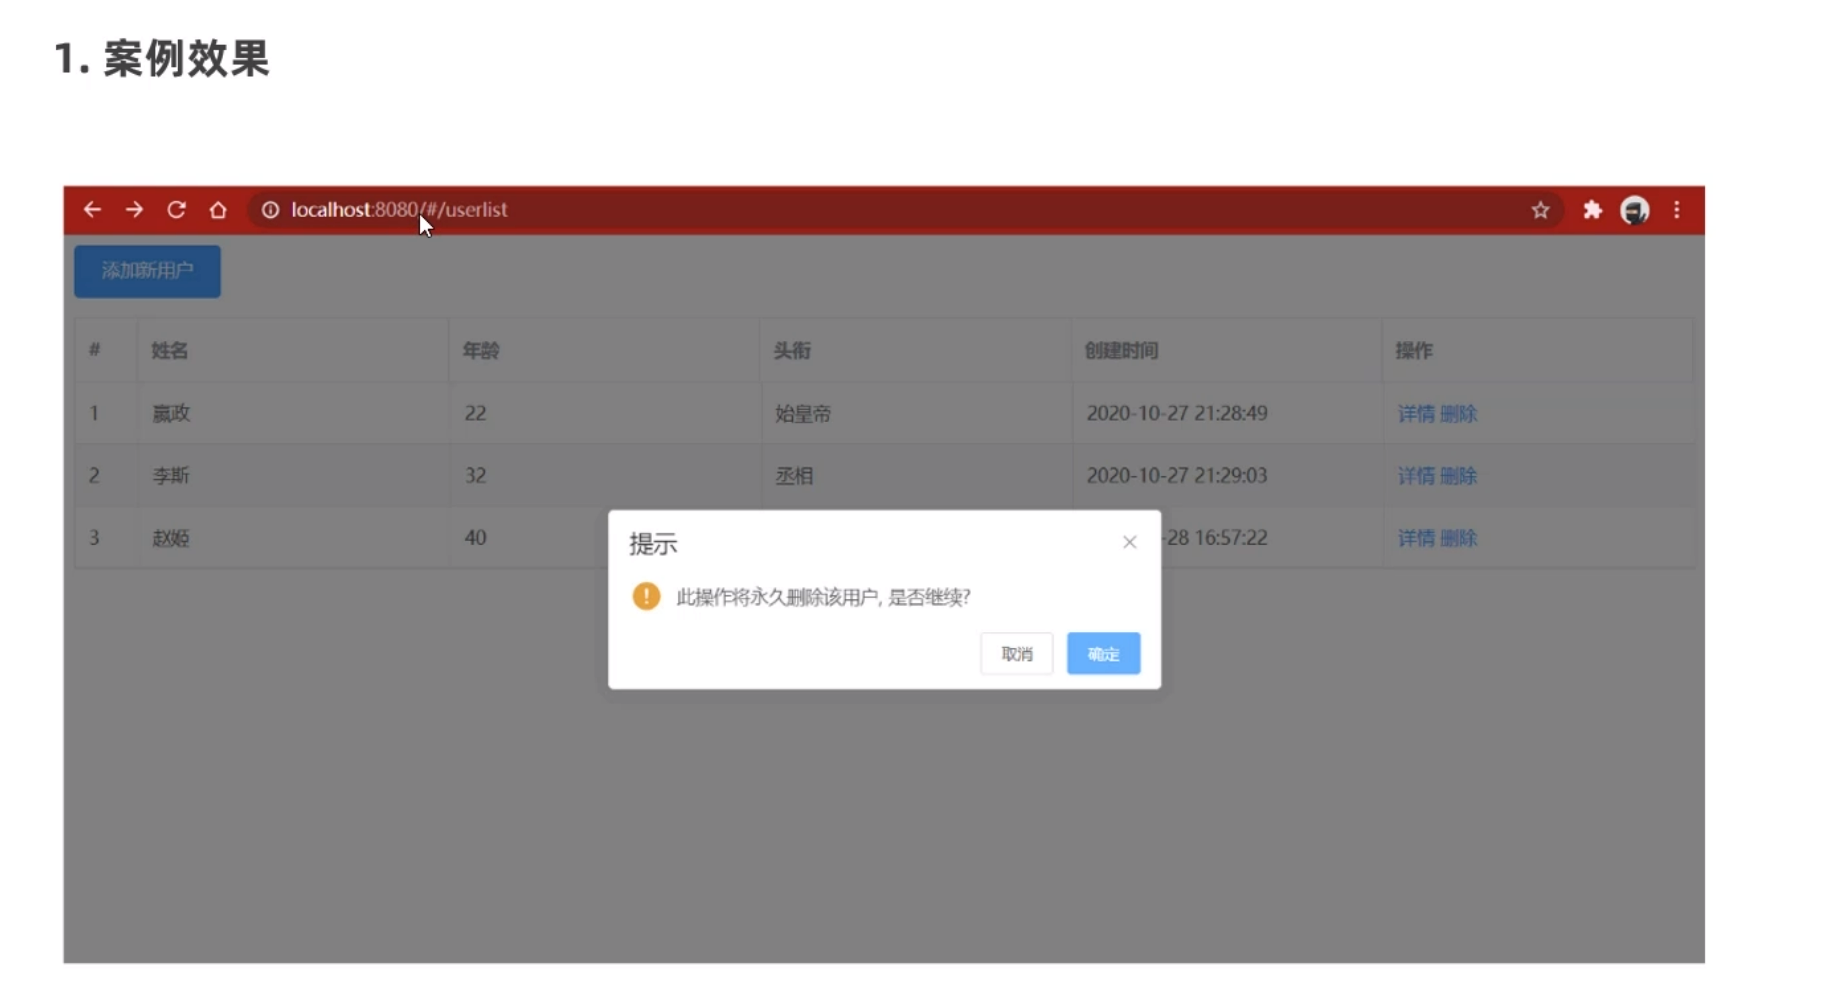The height and width of the screenshot is (988, 1836).
Task: Click 删除 for user 赵姬
Action: (1460, 538)
